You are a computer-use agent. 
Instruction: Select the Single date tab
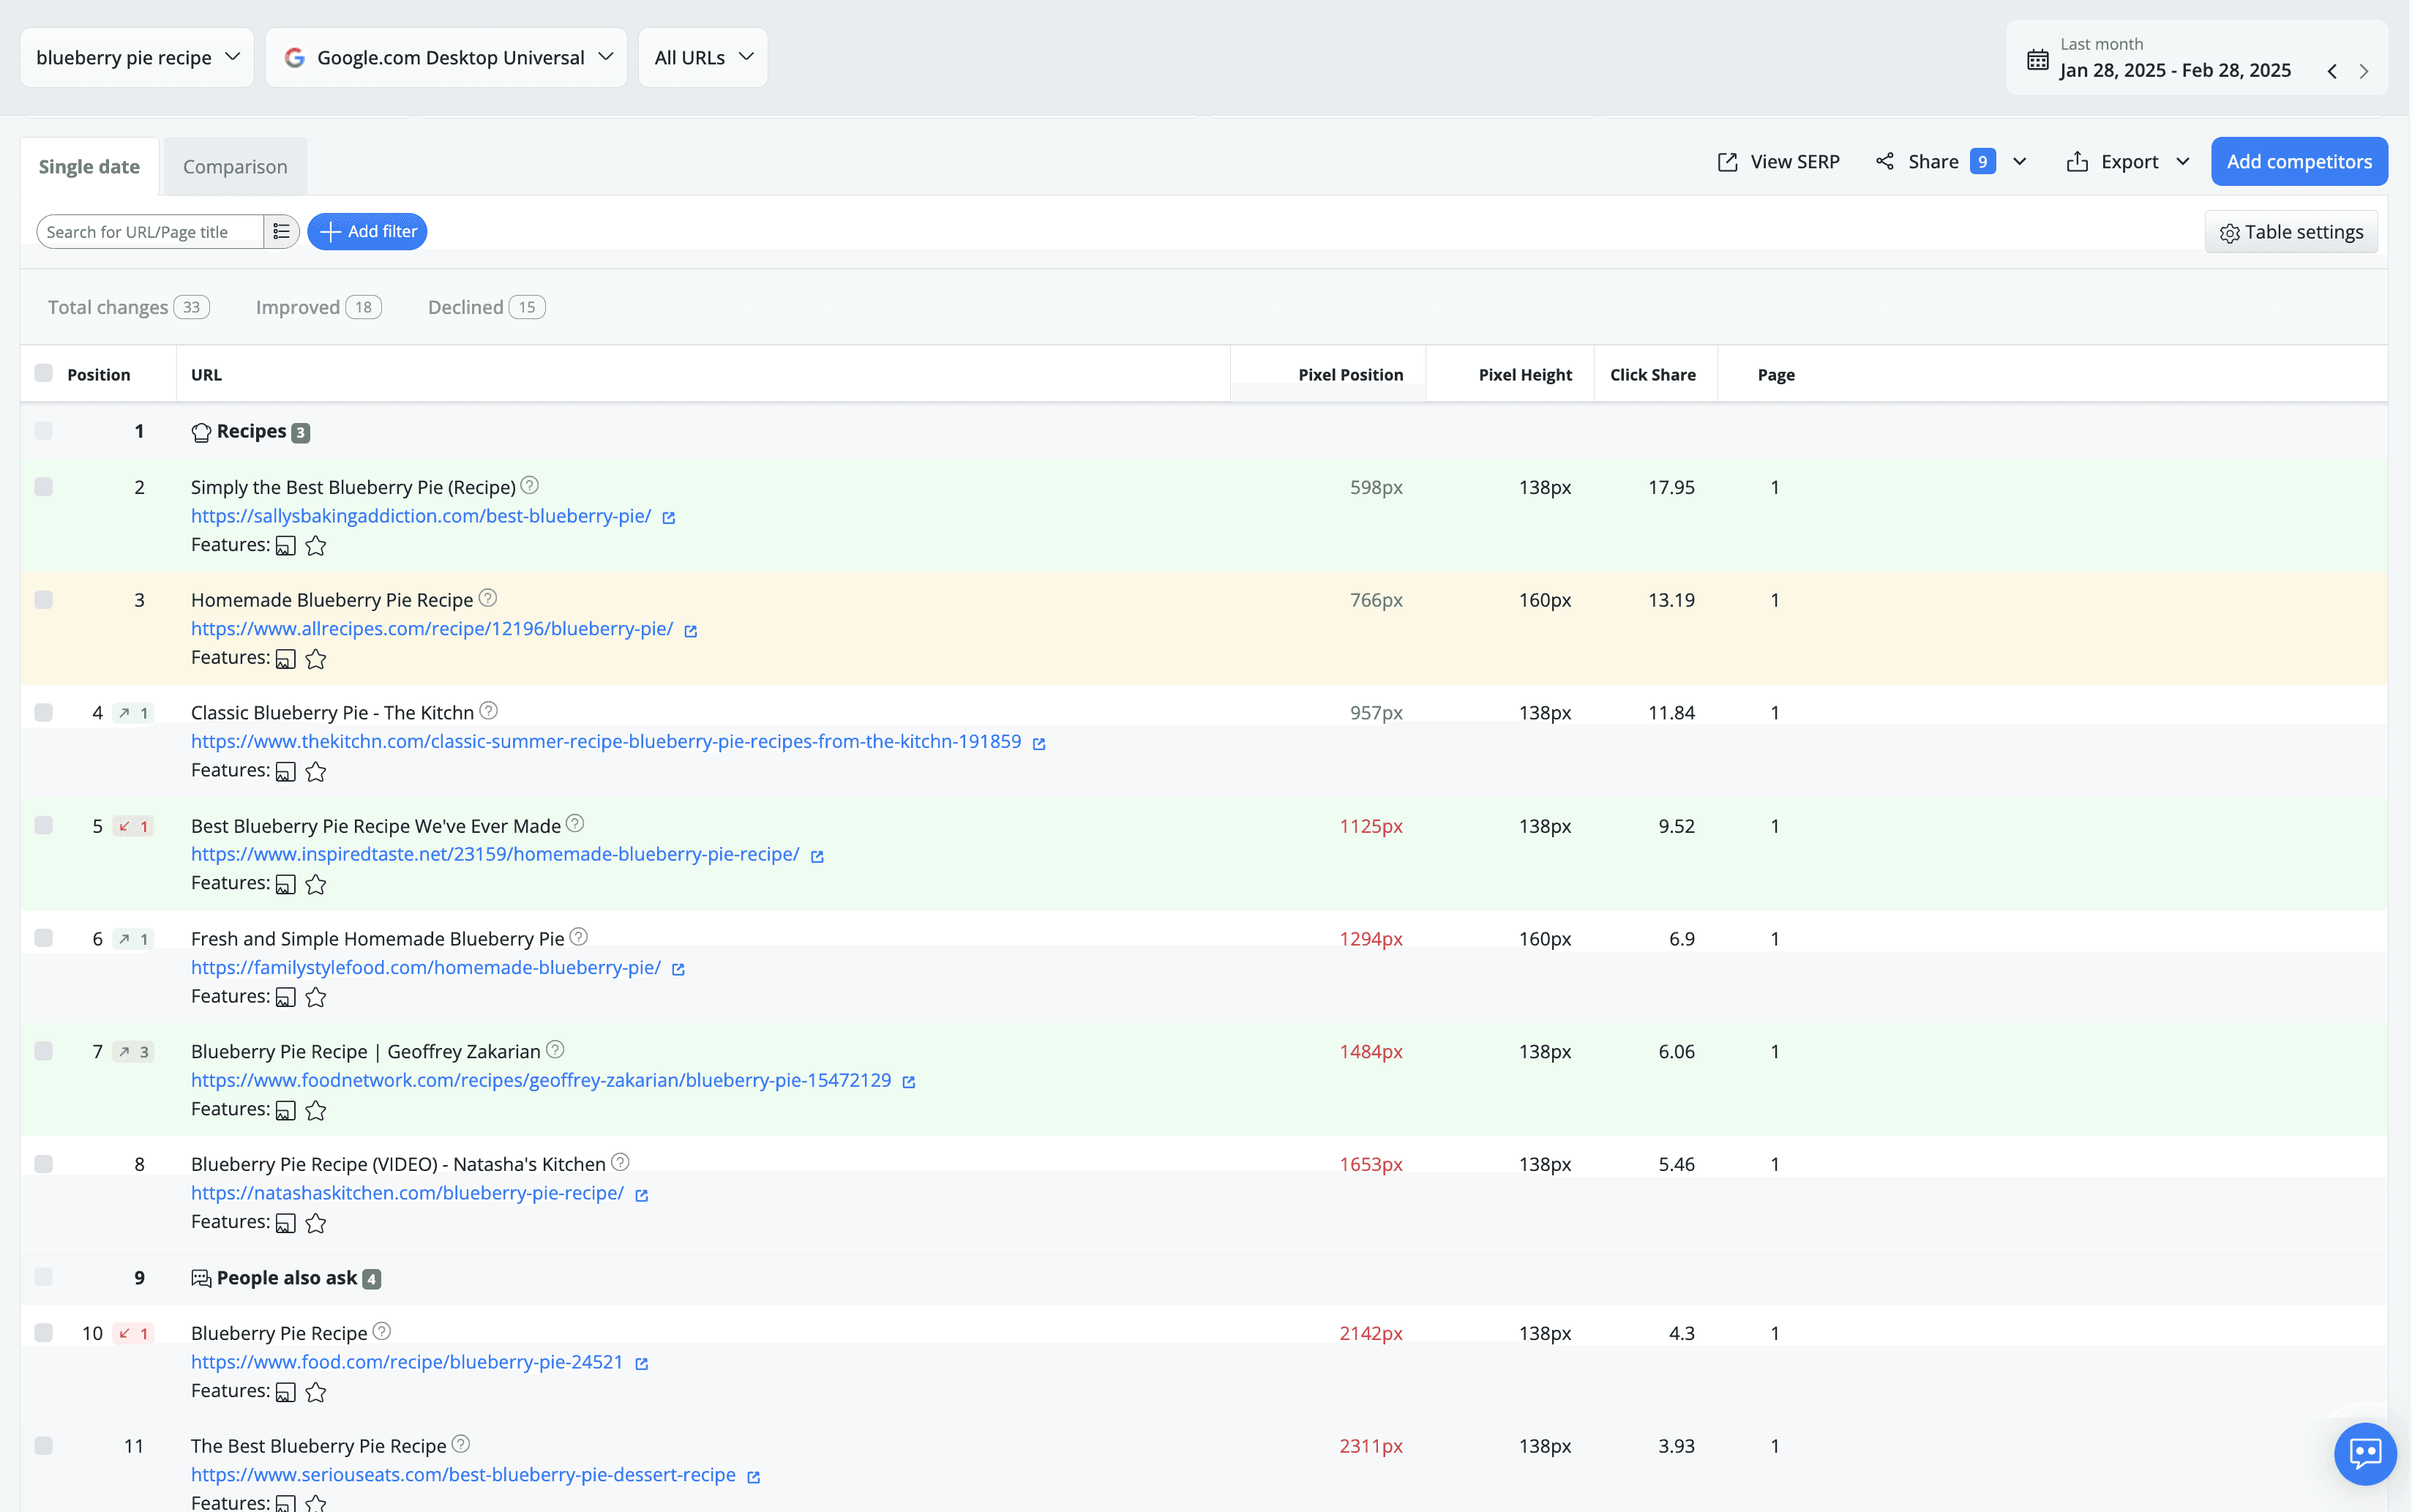point(89,166)
